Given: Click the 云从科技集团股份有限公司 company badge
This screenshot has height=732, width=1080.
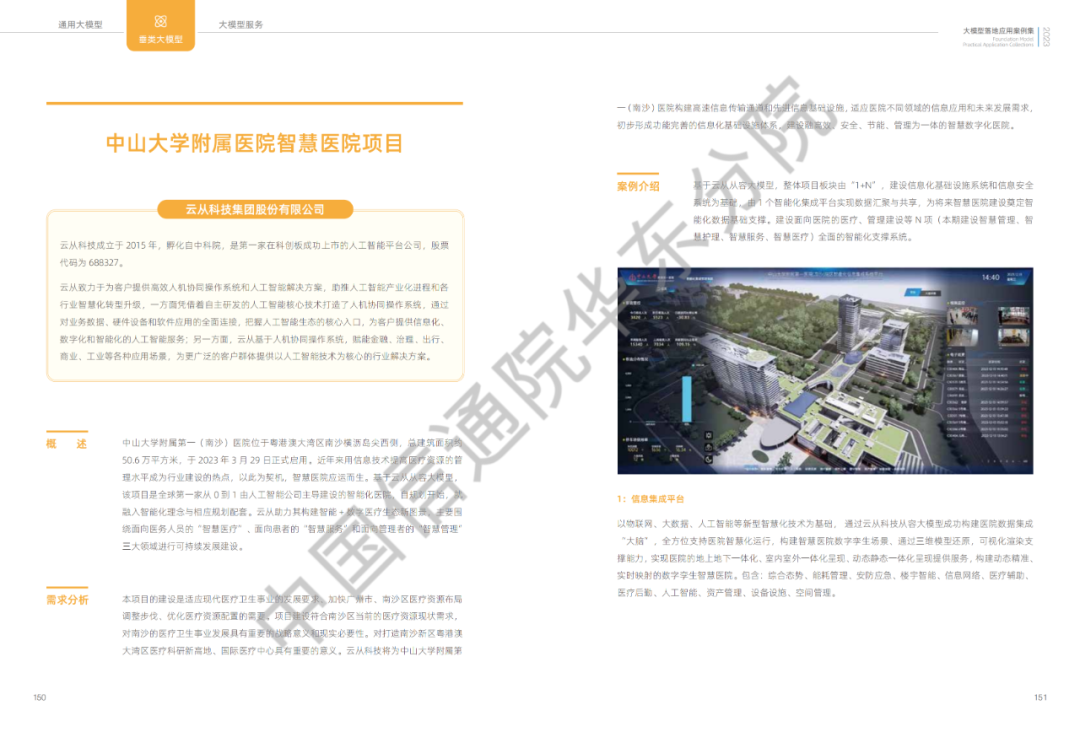Looking at the screenshot, I should point(255,209).
